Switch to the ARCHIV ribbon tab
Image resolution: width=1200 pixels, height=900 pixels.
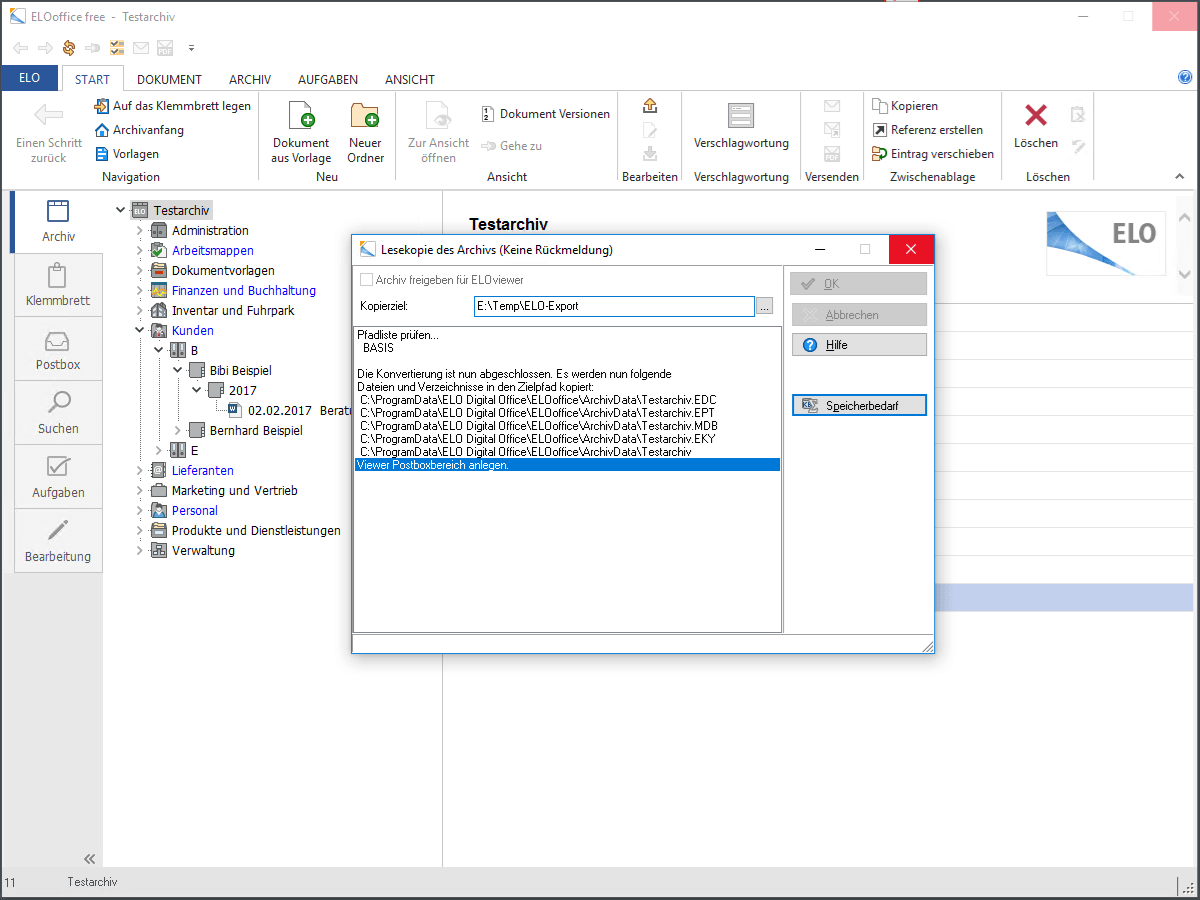point(250,80)
